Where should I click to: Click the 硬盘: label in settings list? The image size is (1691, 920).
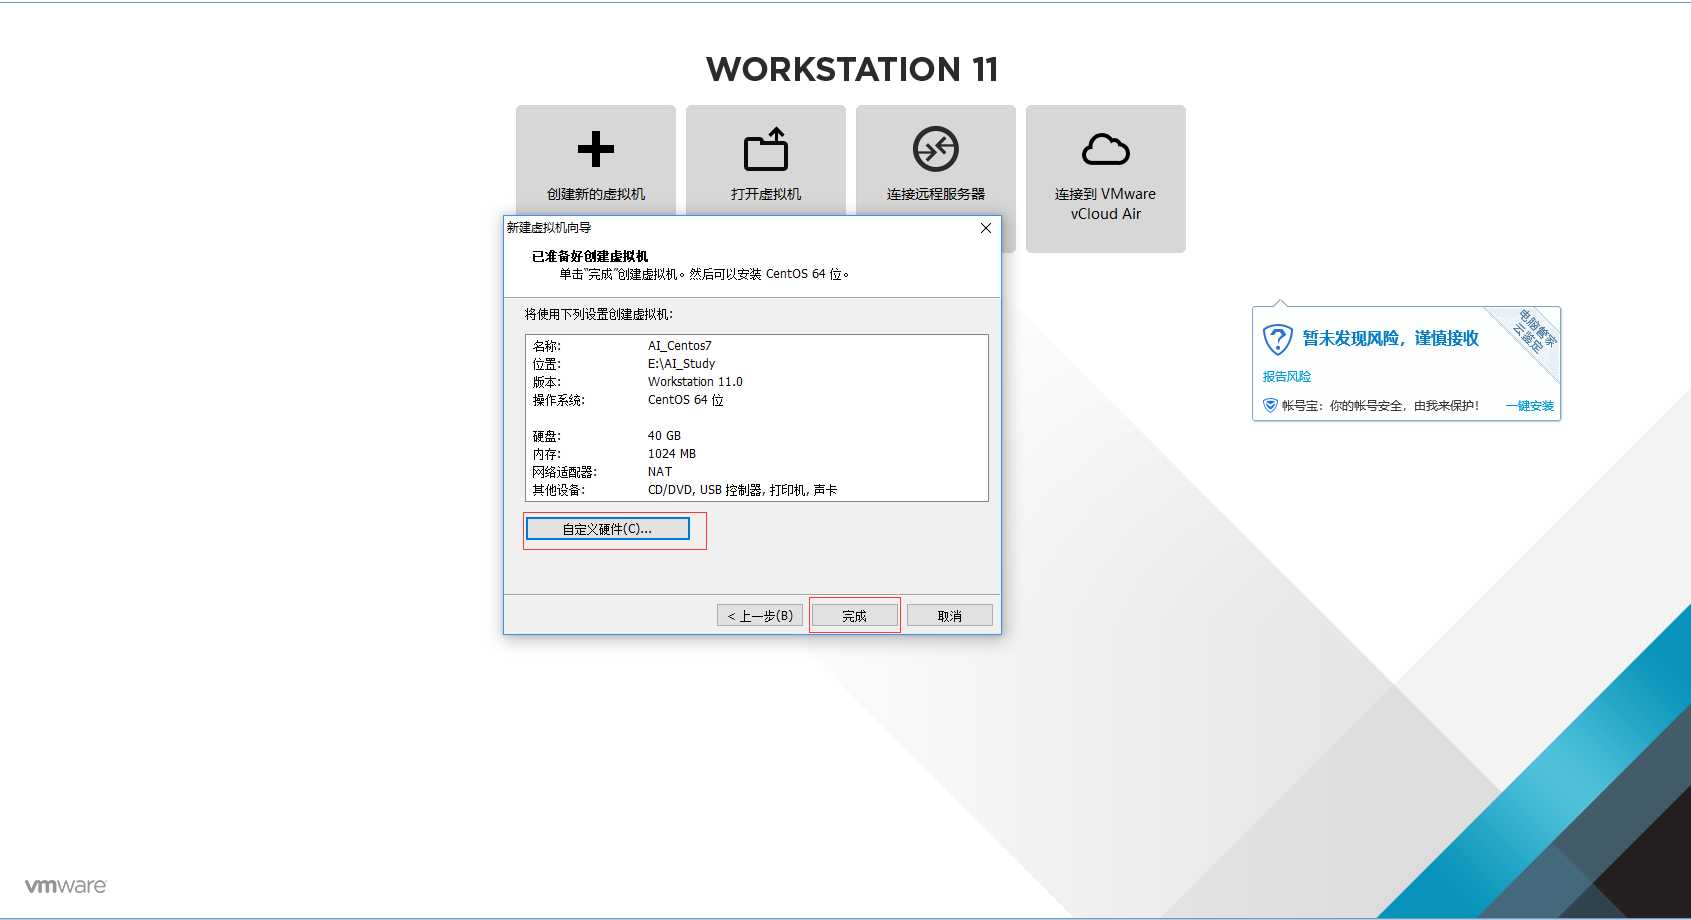[x=547, y=436]
